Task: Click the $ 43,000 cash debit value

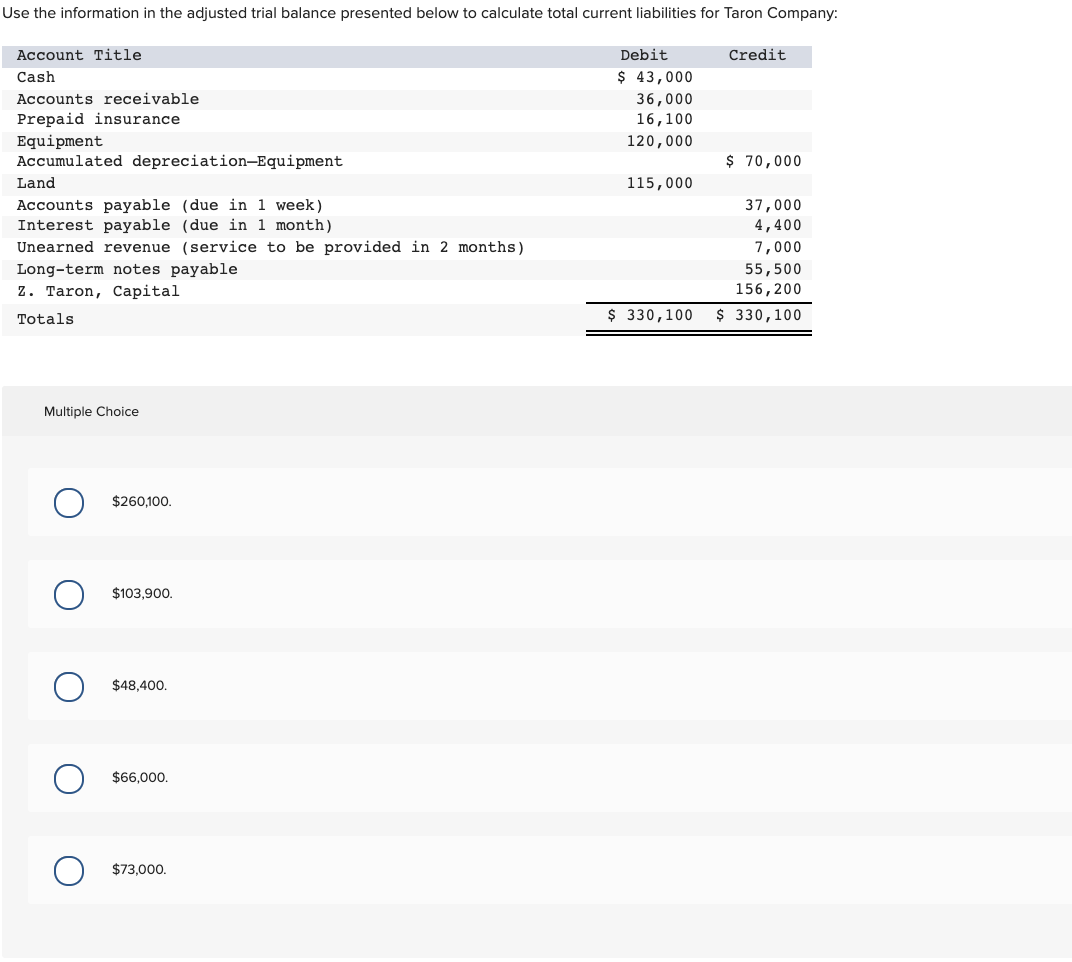Action: pyautogui.click(x=655, y=77)
